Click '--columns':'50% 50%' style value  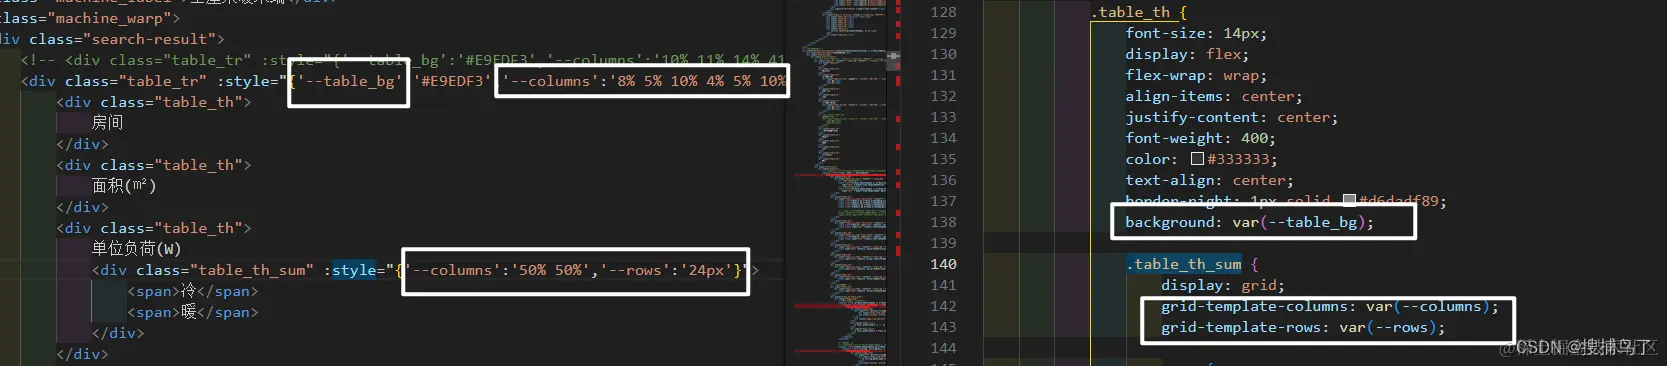click(x=498, y=270)
